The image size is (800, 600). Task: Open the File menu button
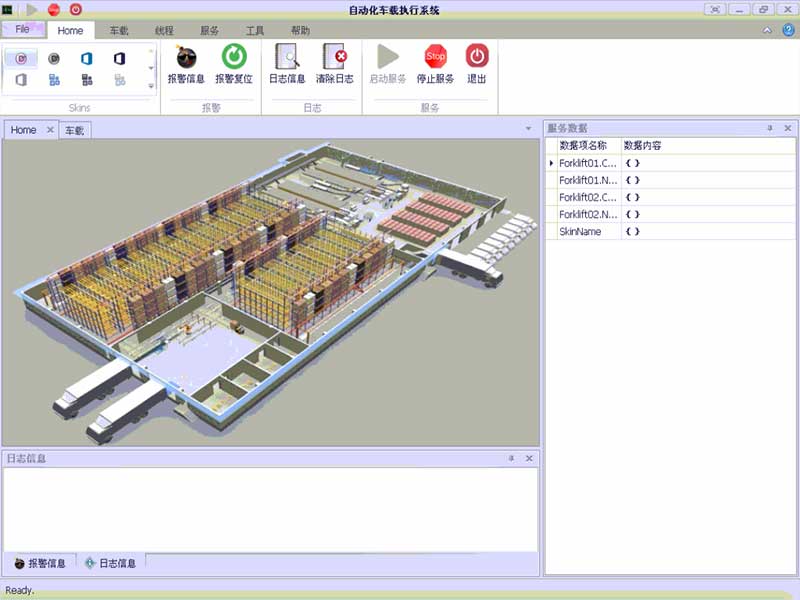click(x=22, y=30)
